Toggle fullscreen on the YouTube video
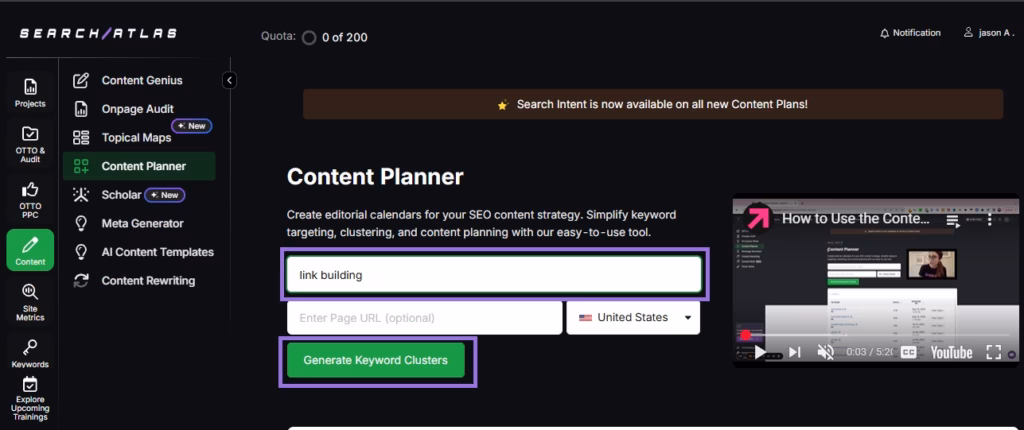The width and height of the screenshot is (1024, 430). 993,352
